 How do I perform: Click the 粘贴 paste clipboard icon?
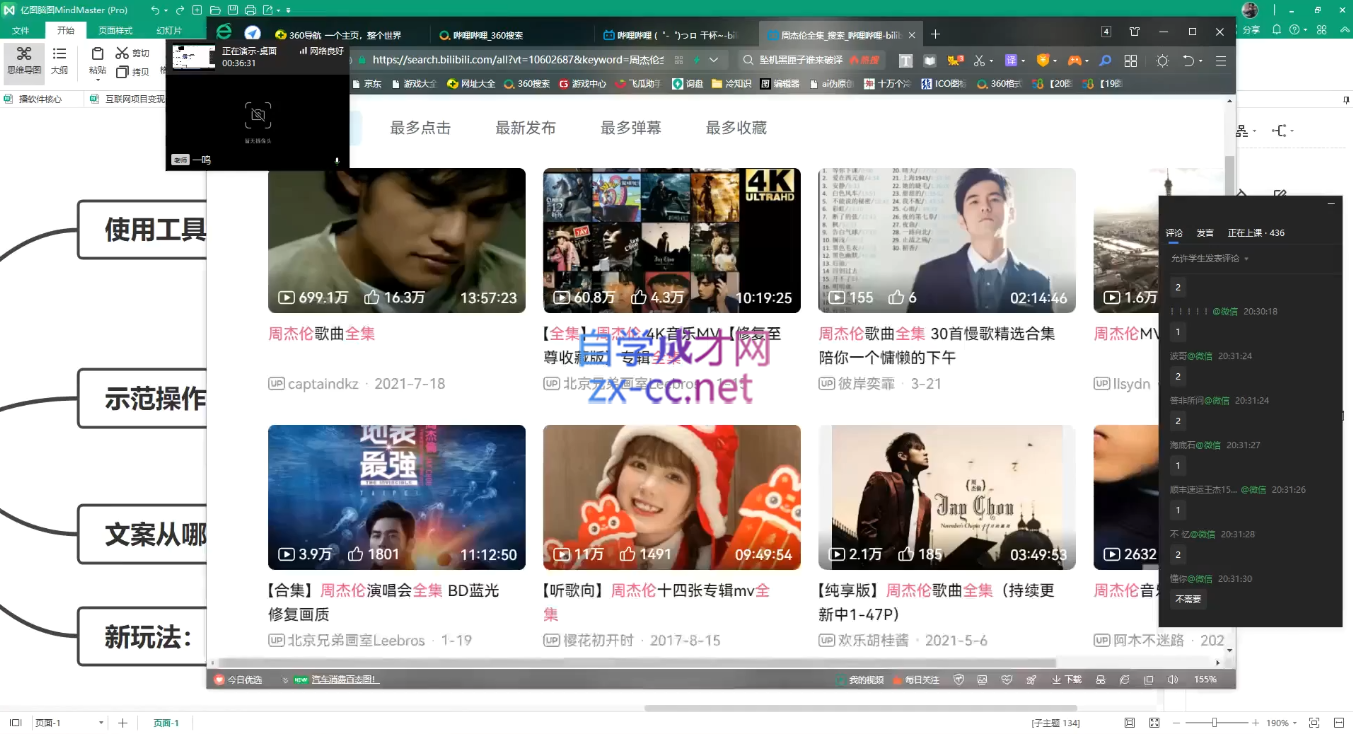point(97,54)
